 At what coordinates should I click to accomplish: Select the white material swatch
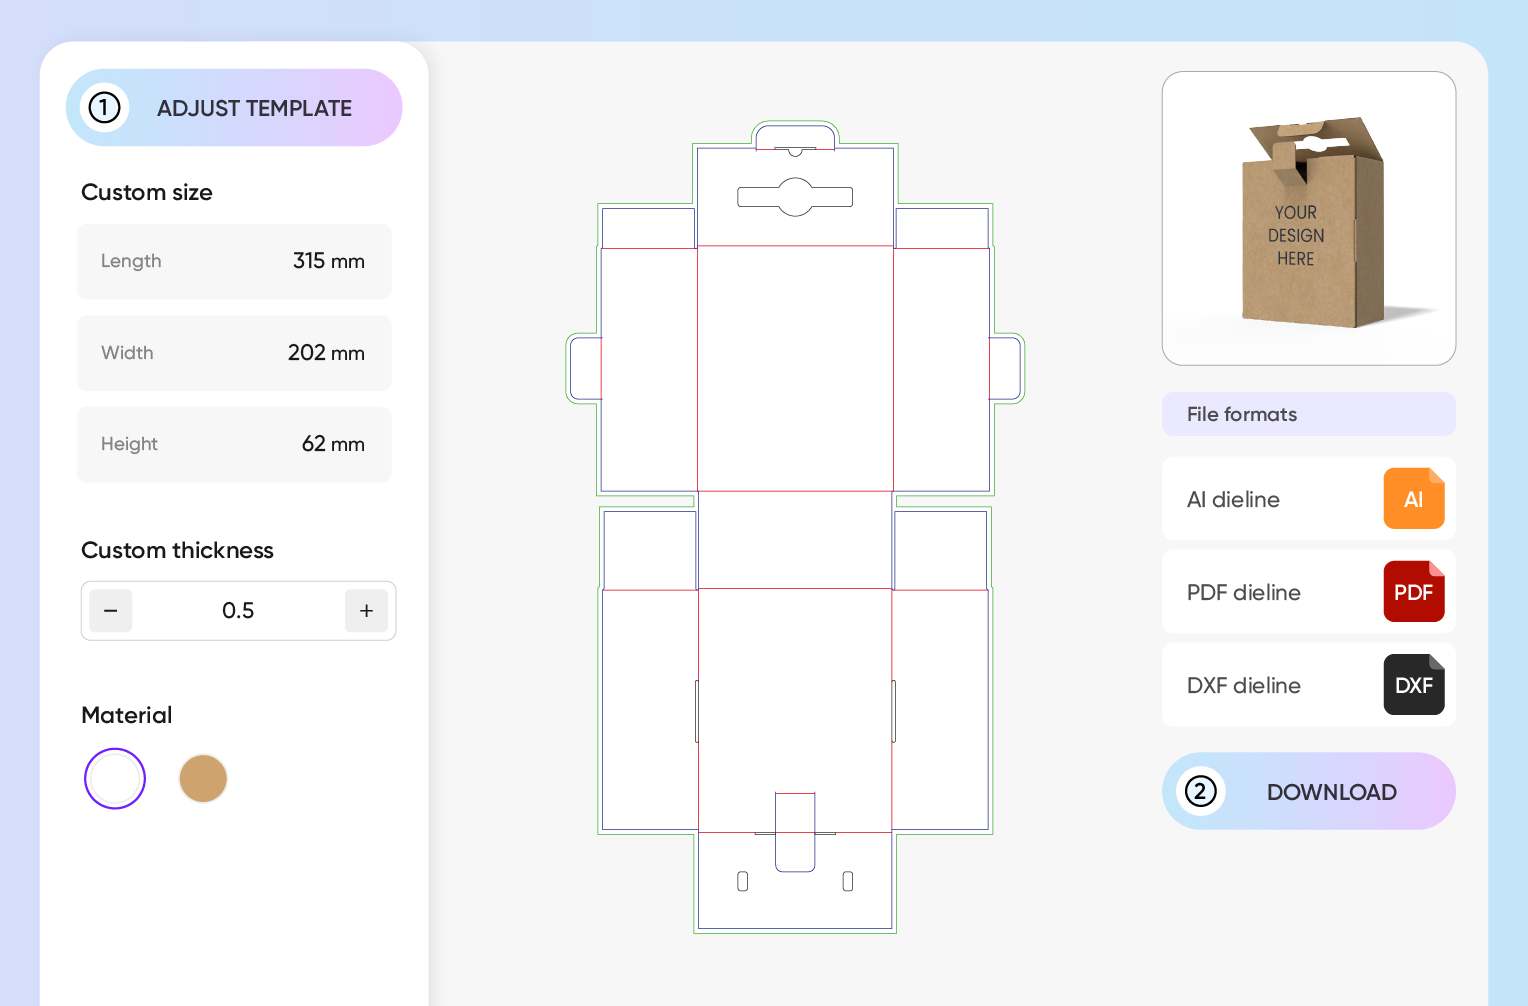[x=115, y=778]
